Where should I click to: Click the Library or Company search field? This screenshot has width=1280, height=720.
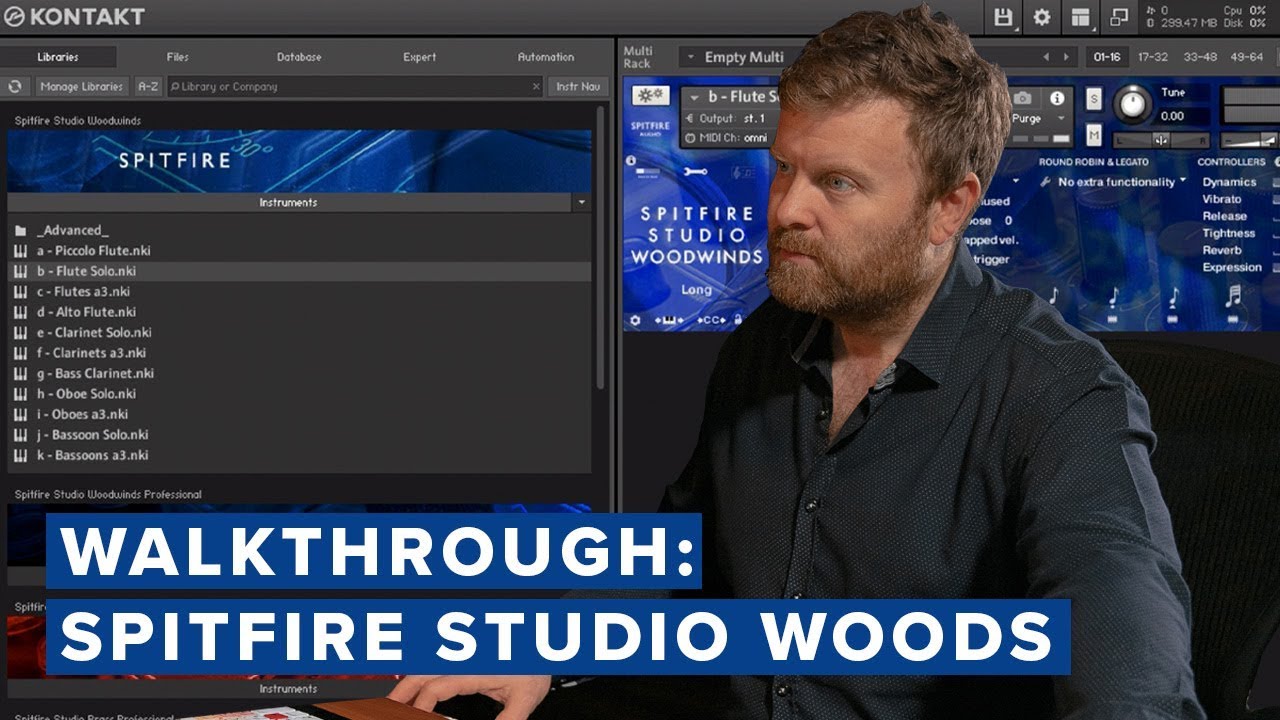coord(355,87)
